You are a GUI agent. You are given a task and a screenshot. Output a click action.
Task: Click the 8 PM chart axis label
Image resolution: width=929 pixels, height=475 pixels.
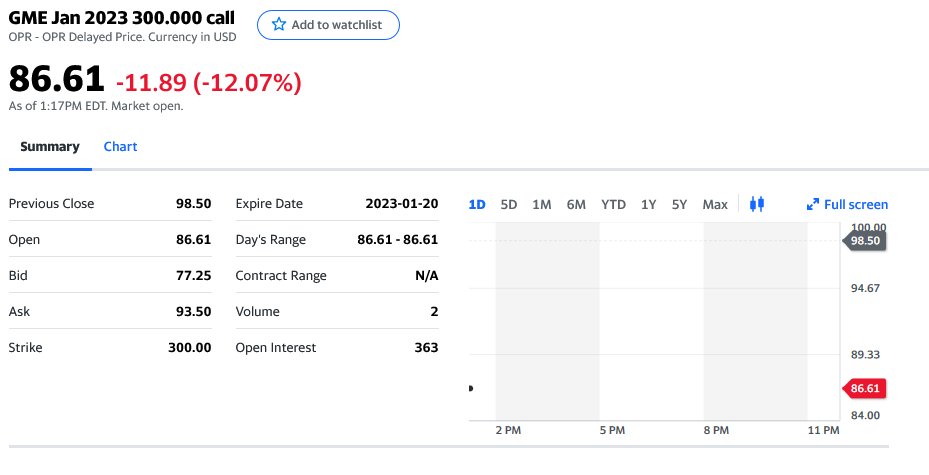click(x=716, y=431)
